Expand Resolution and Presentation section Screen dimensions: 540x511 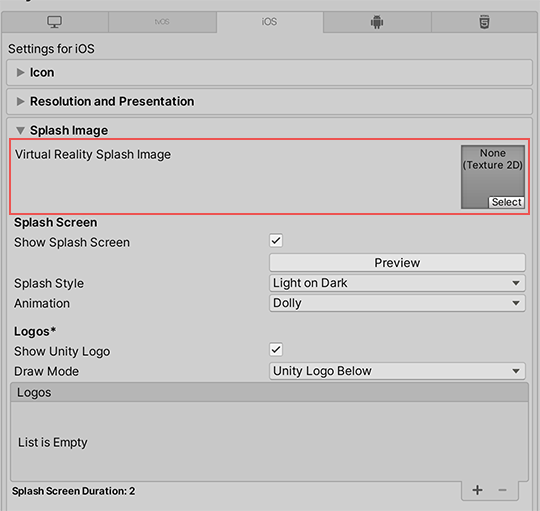click(x=269, y=102)
